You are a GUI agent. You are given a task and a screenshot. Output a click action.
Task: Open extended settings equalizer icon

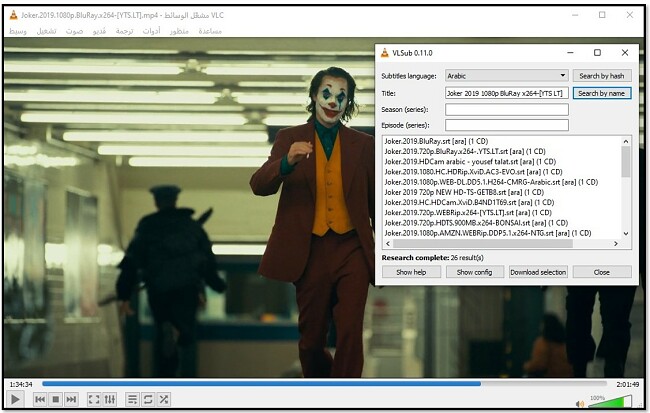tap(110, 399)
